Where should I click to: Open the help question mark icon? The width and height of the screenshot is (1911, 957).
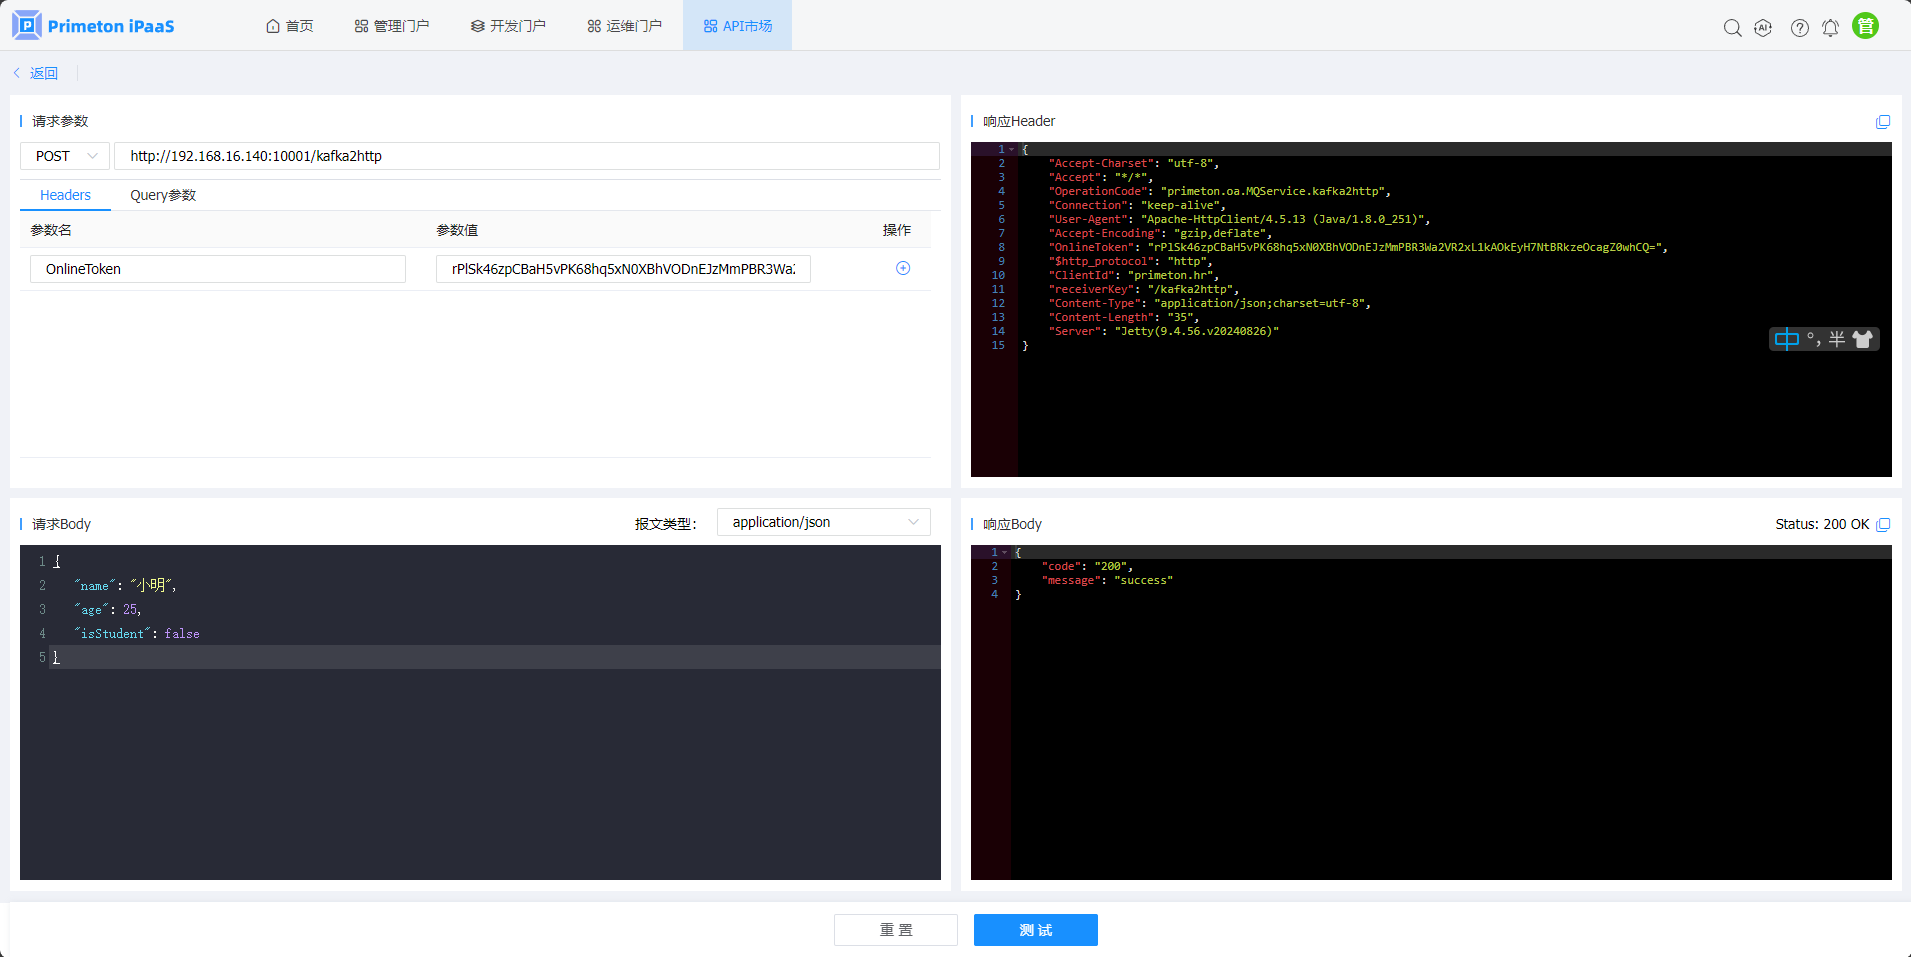[1799, 28]
